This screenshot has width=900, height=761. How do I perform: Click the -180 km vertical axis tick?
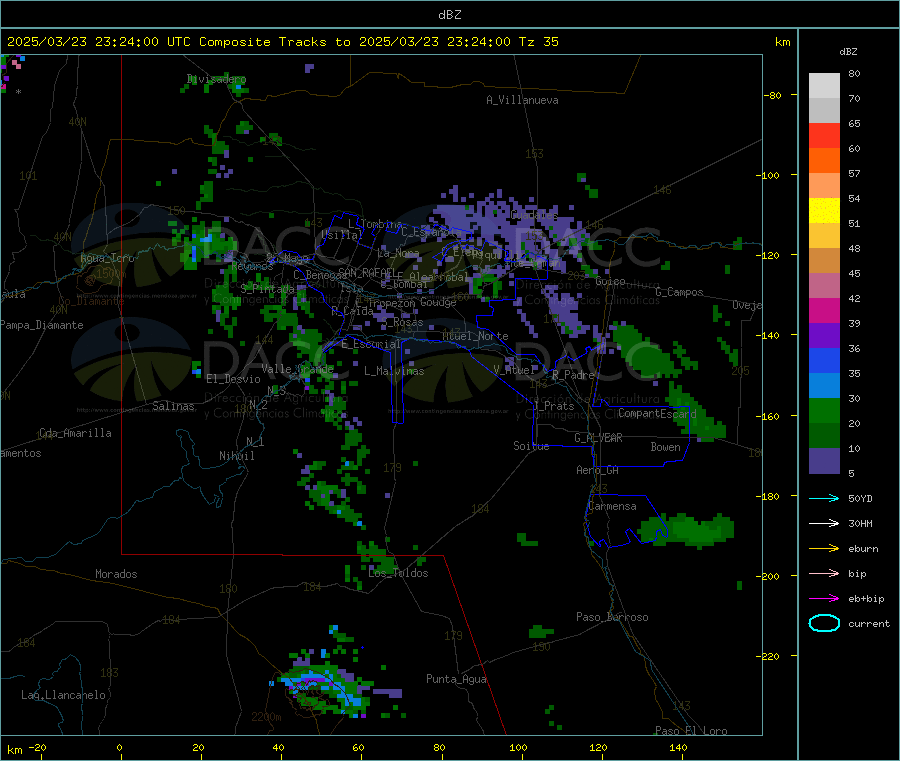tap(769, 496)
